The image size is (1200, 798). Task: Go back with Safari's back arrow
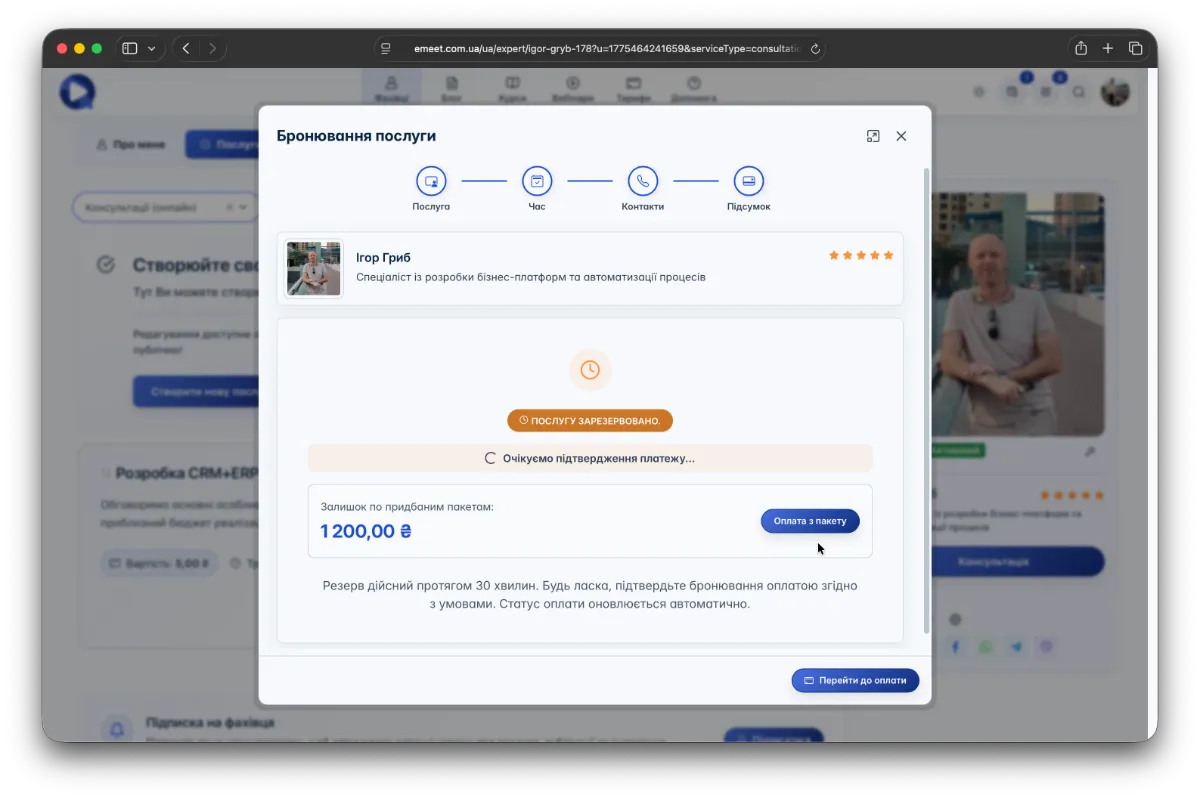pyautogui.click(x=186, y=48)
